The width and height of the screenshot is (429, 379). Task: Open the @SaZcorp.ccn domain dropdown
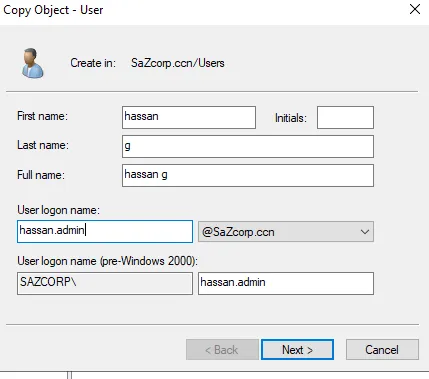coord(286,232)
